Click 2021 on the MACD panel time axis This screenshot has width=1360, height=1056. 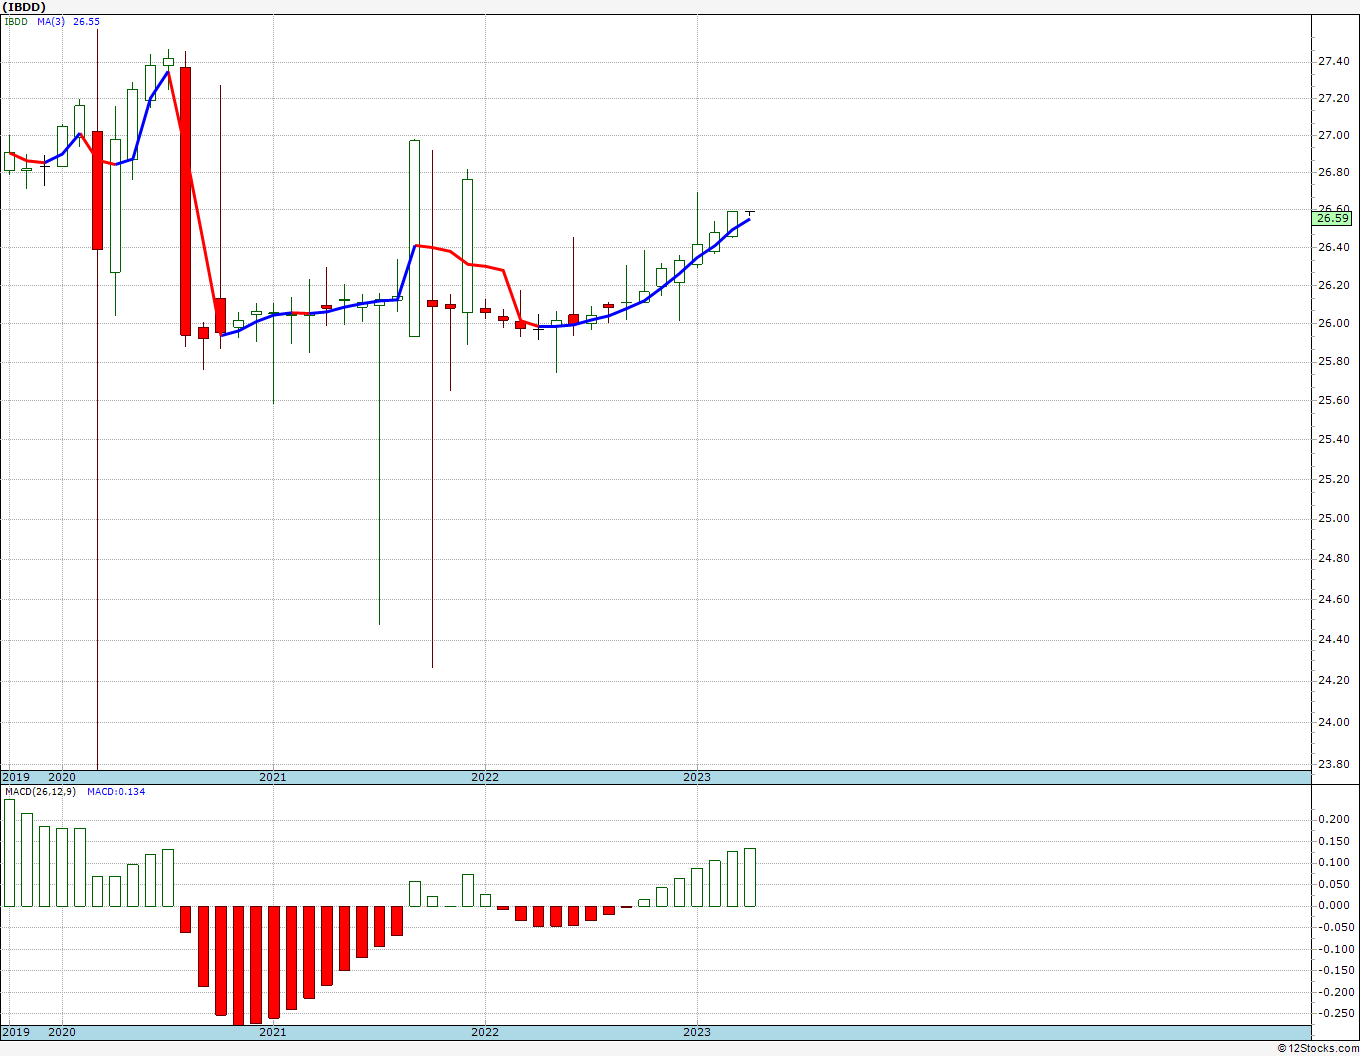(x=273, y=1032)
